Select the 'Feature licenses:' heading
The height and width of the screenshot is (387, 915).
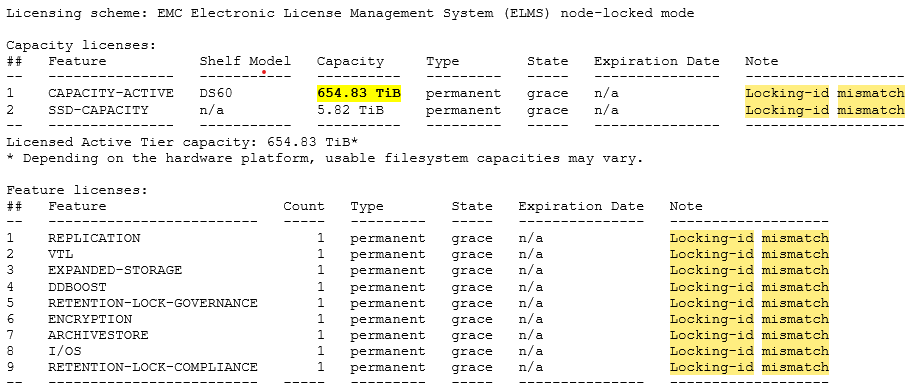pos(78,190)
